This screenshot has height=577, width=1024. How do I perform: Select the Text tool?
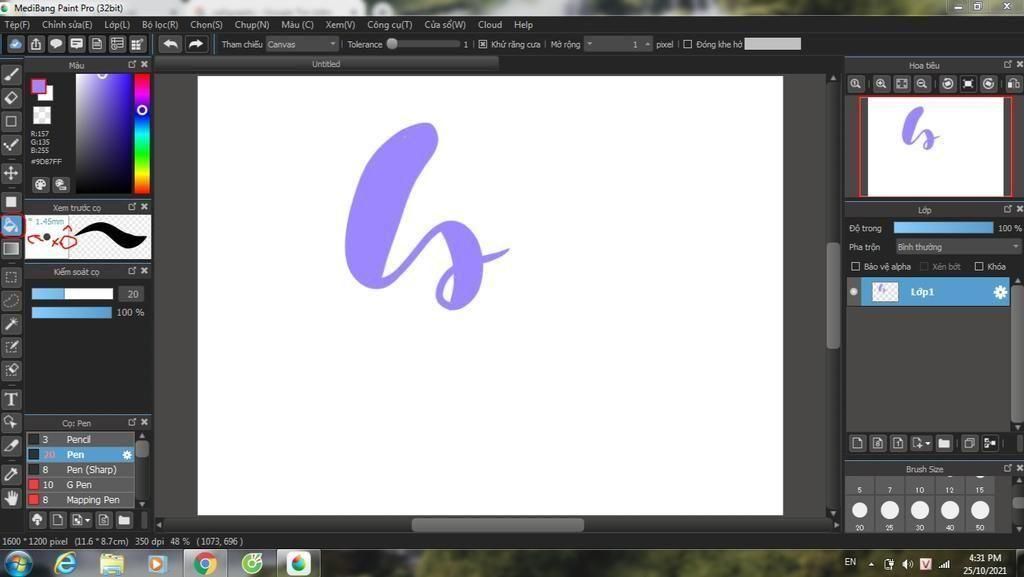[11, 399]
